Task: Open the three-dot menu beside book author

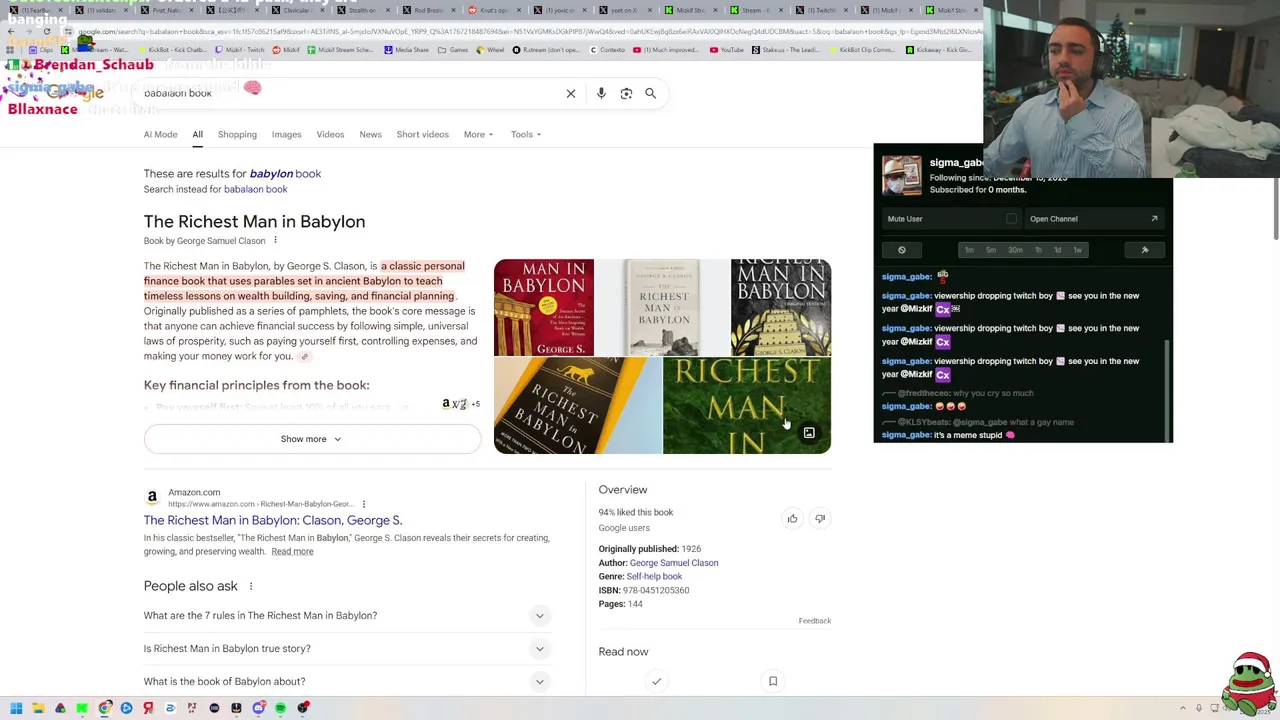Action: click(275, 240)
